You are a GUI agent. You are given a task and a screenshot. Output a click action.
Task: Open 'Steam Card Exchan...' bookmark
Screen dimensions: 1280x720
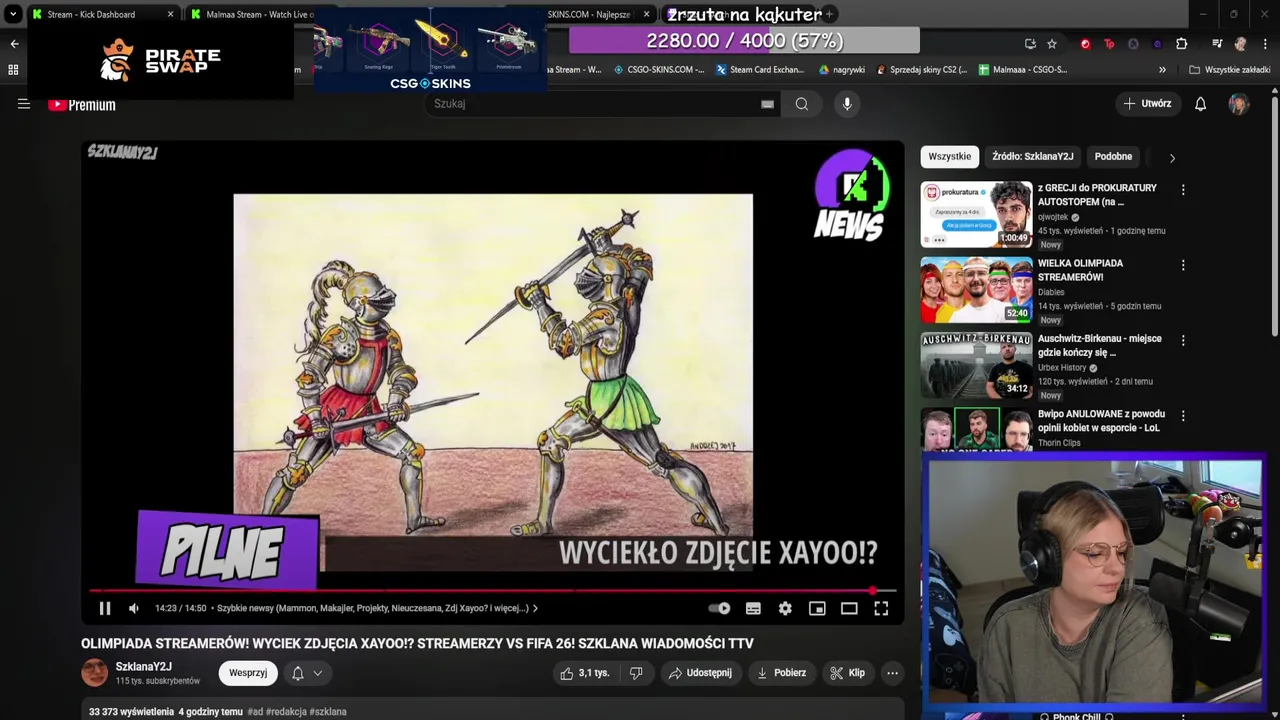(x=760, y=70)
